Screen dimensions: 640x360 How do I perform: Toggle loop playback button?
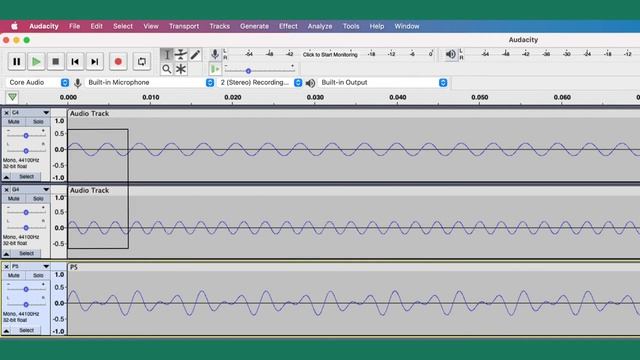pos(142,62)
